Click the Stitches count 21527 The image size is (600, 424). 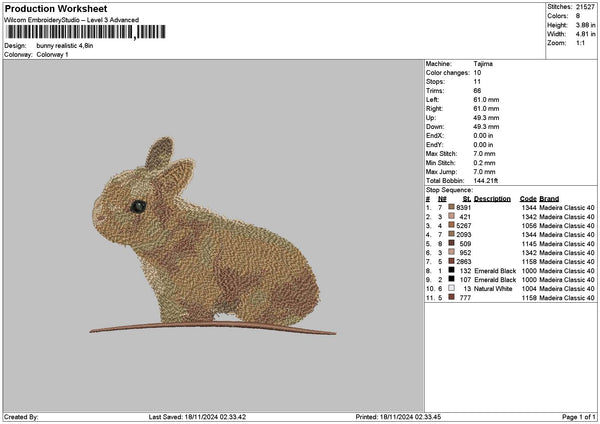click(x=587, y=6)
